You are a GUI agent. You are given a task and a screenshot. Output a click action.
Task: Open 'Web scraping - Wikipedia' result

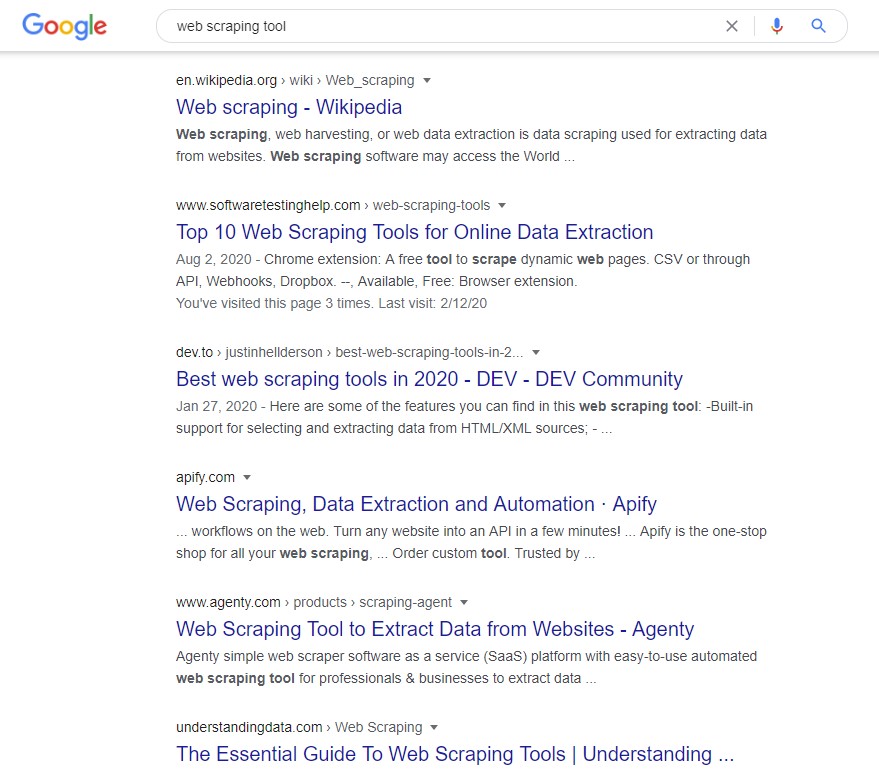[x=289, y=107]
